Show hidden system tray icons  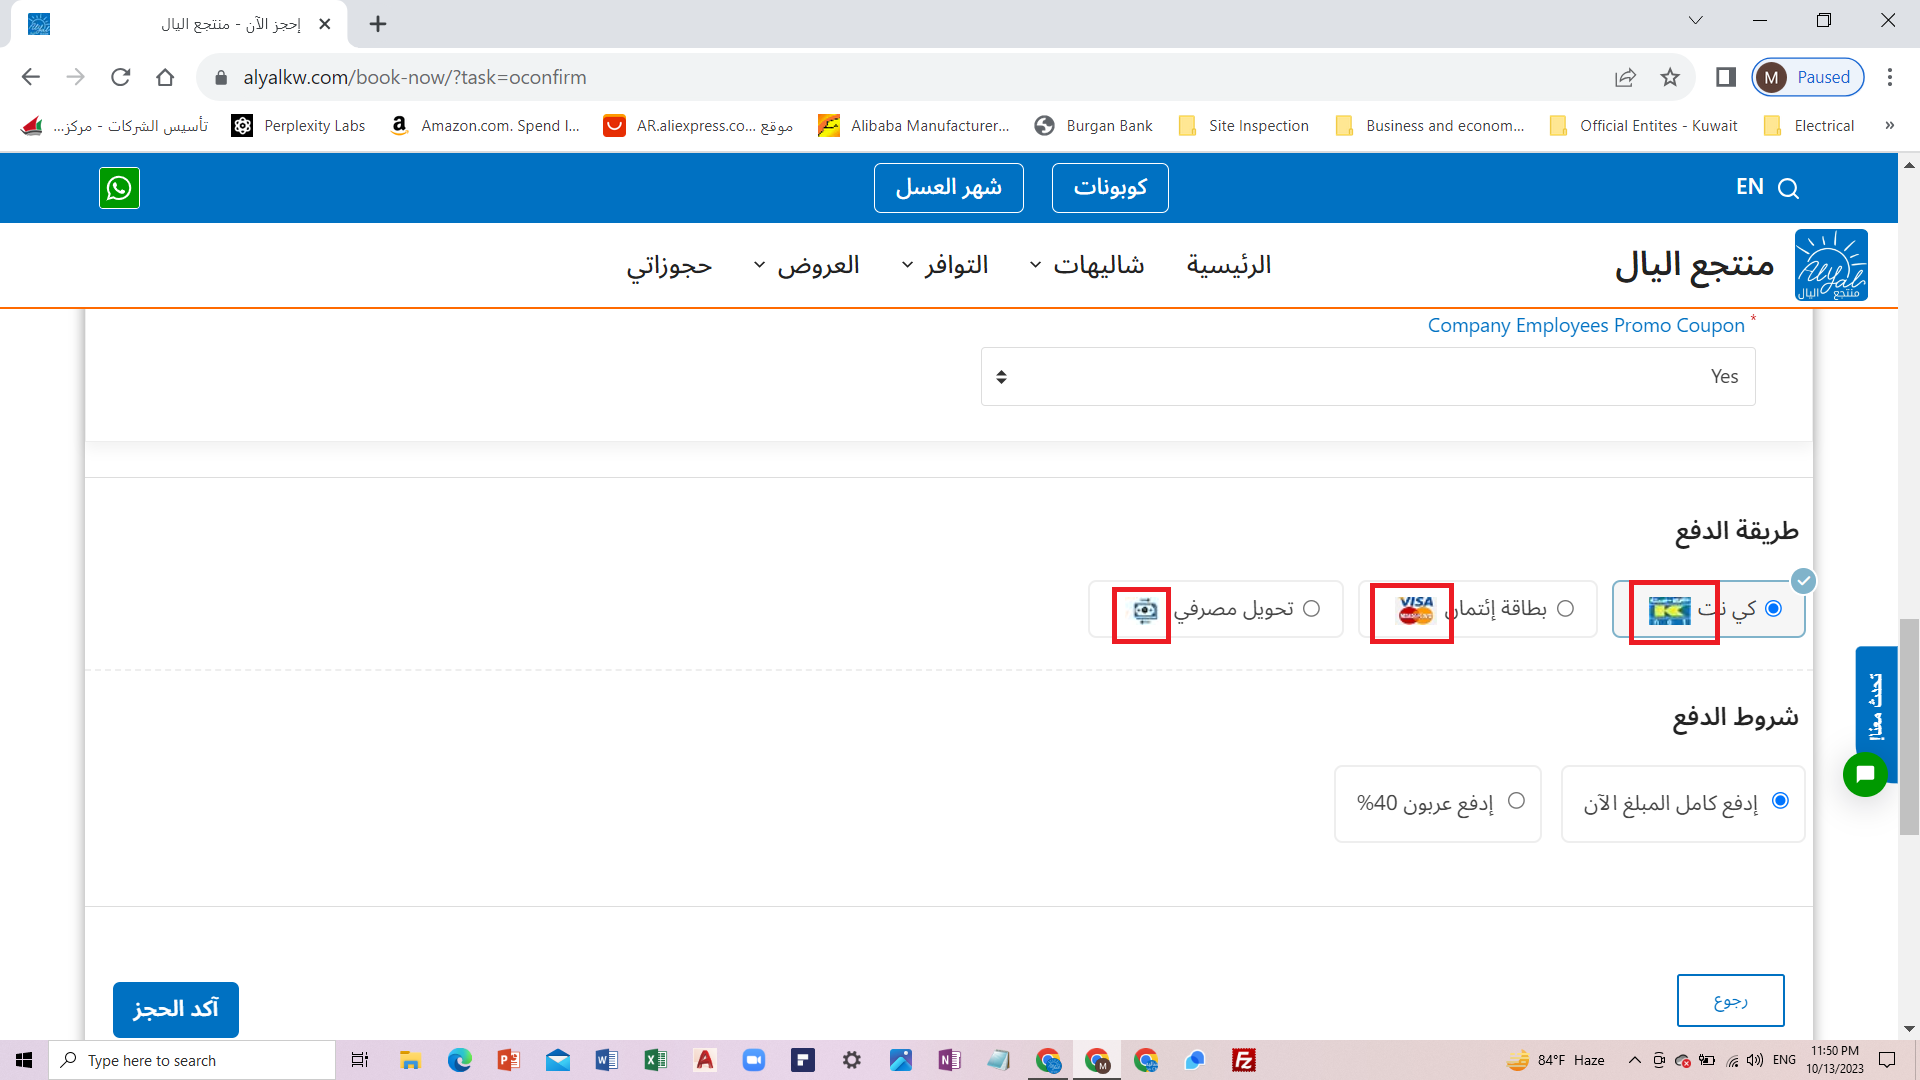click(x=1634, y=1060)
